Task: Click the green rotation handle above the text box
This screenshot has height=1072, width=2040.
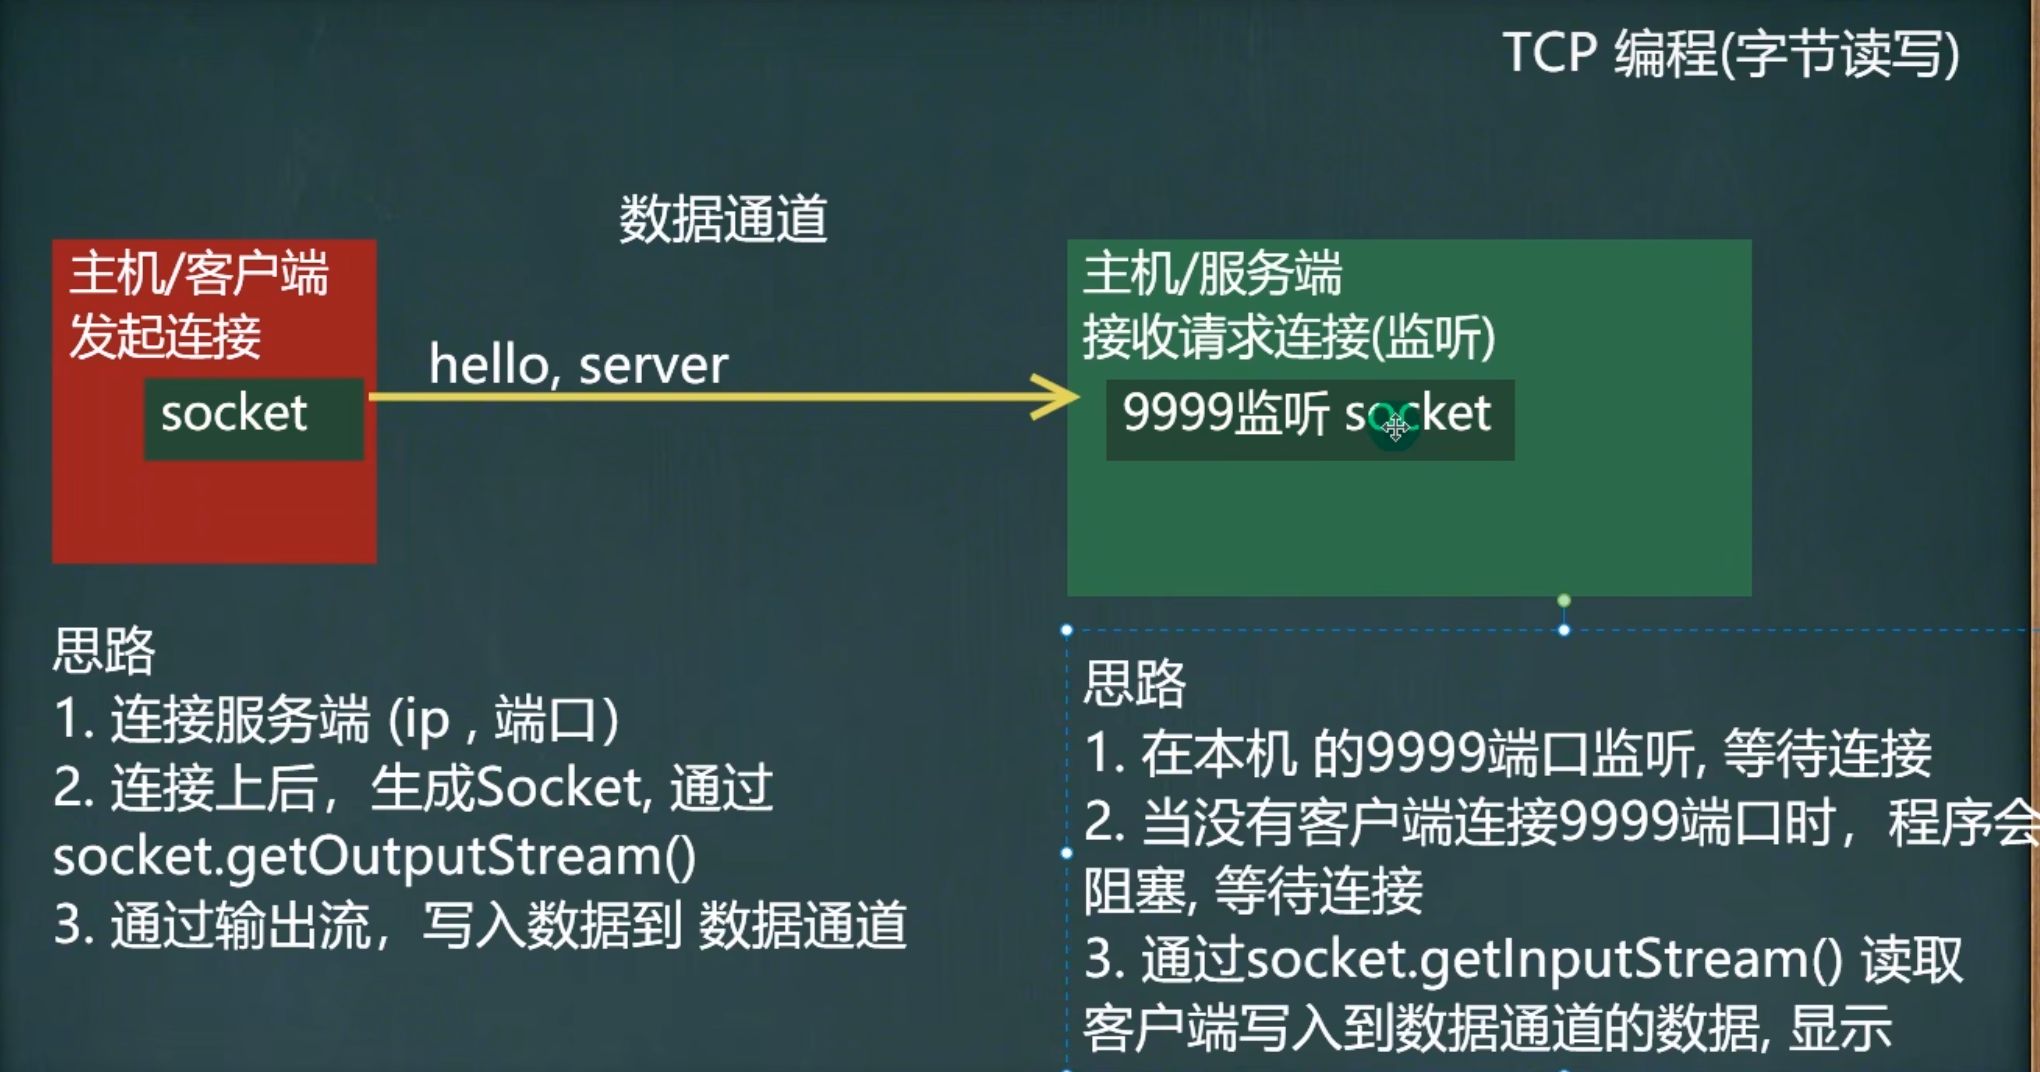Action: point(1564,600)
